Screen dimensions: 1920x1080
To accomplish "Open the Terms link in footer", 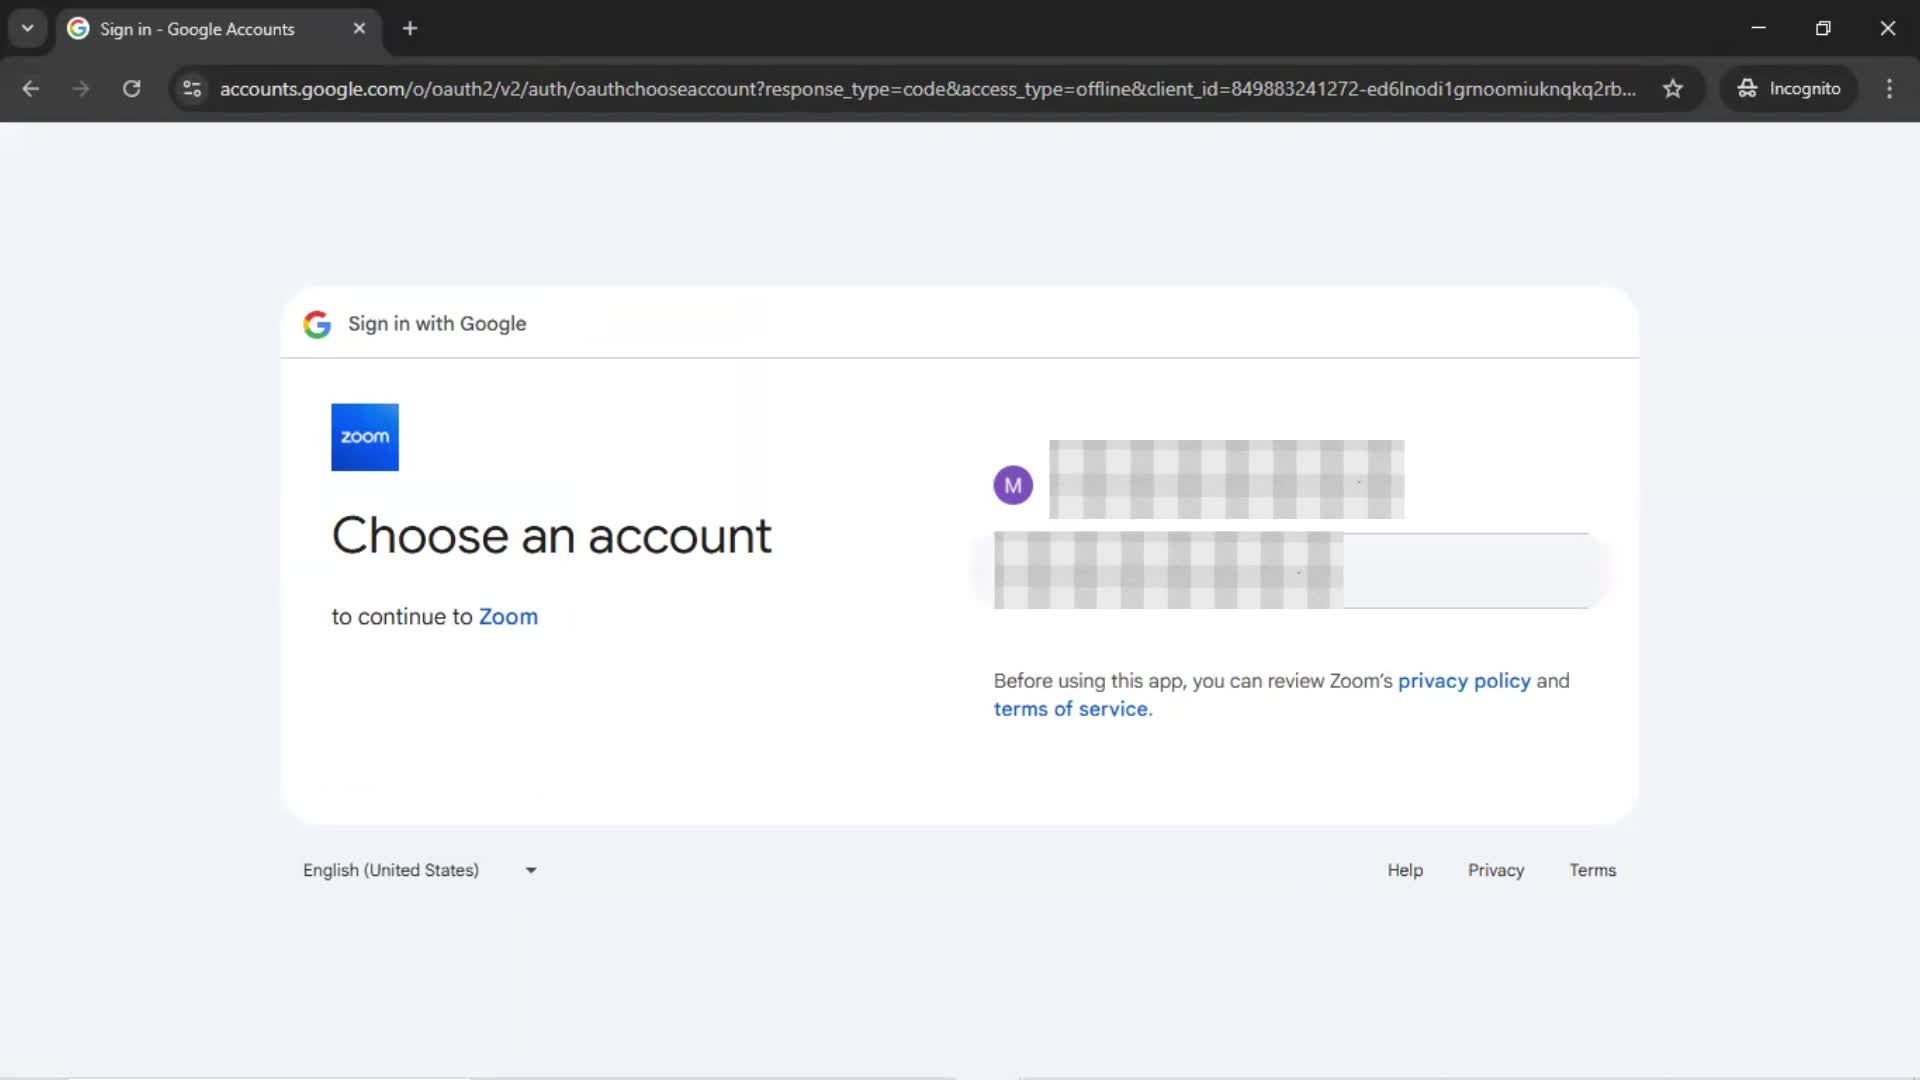I will tap(1592, 870).
